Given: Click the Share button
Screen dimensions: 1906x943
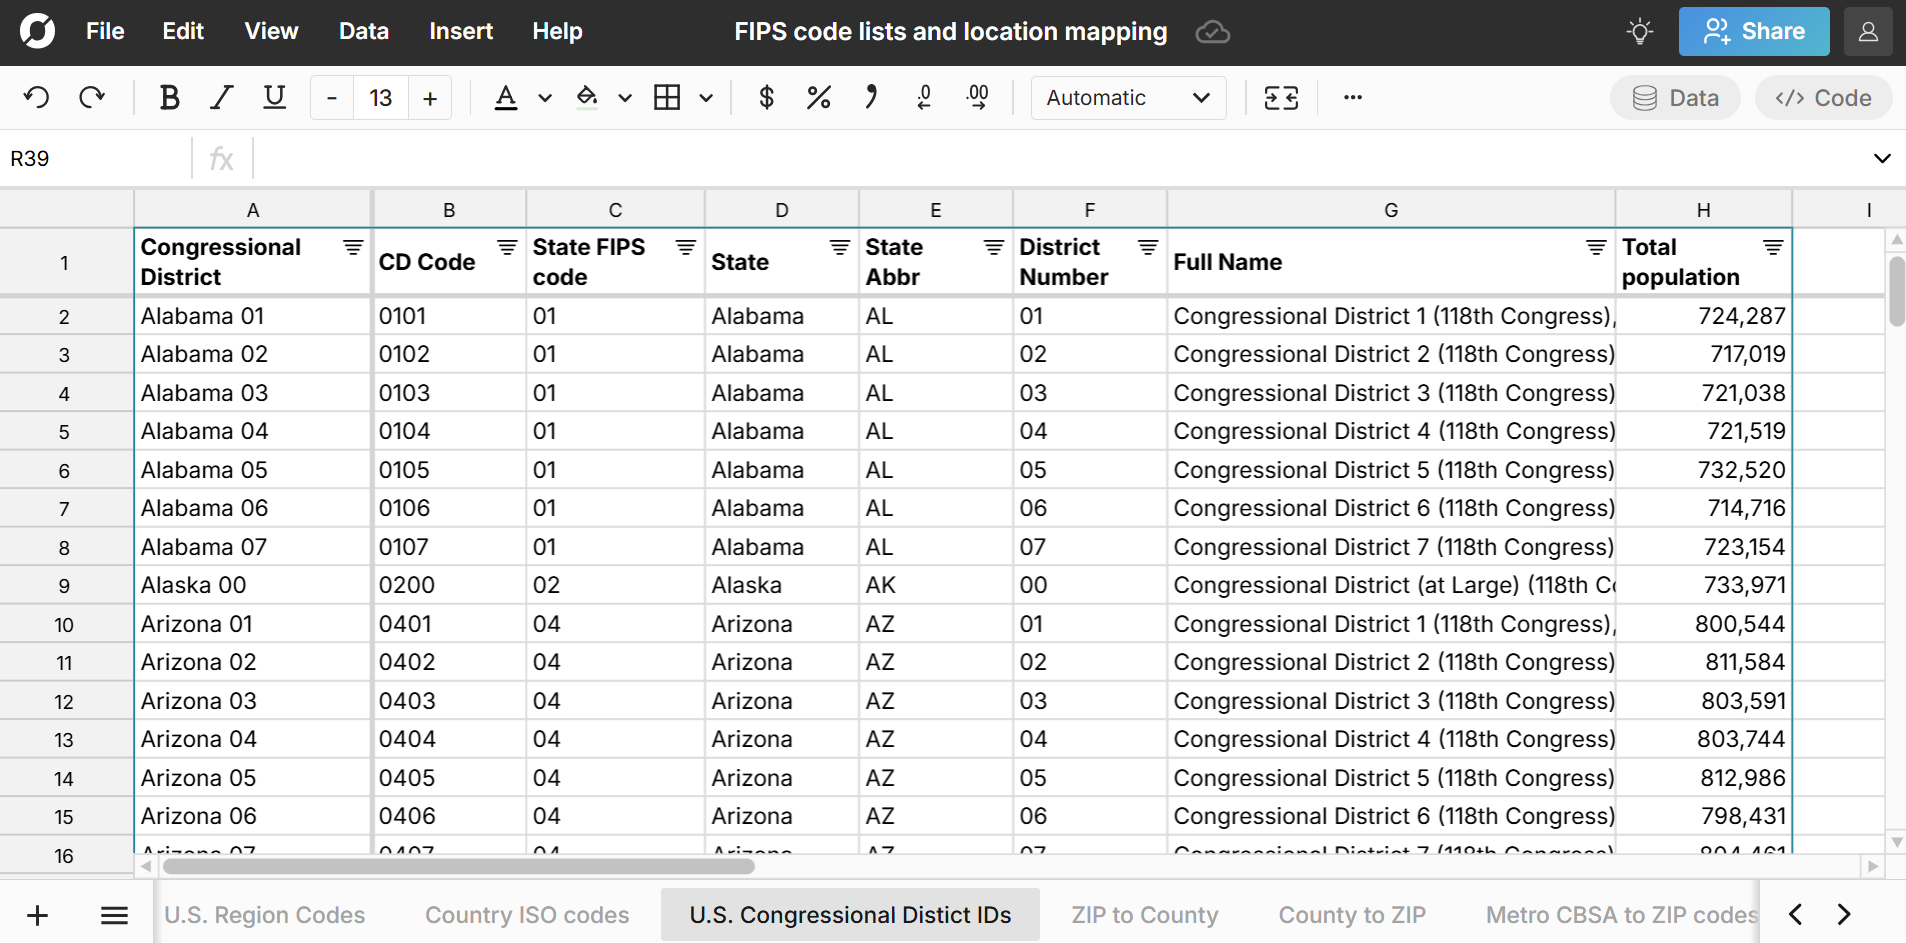Looking at the screenshot, I should (1753, 32).
